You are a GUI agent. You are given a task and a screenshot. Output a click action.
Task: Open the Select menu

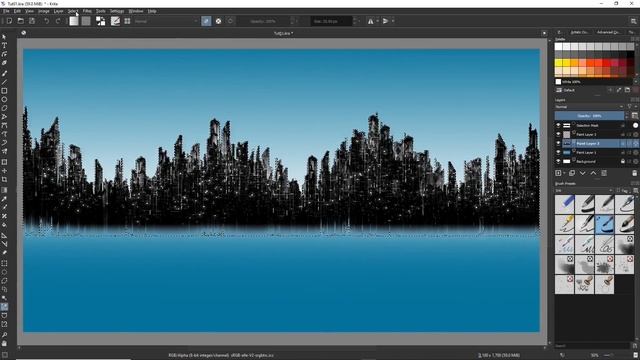73,11
